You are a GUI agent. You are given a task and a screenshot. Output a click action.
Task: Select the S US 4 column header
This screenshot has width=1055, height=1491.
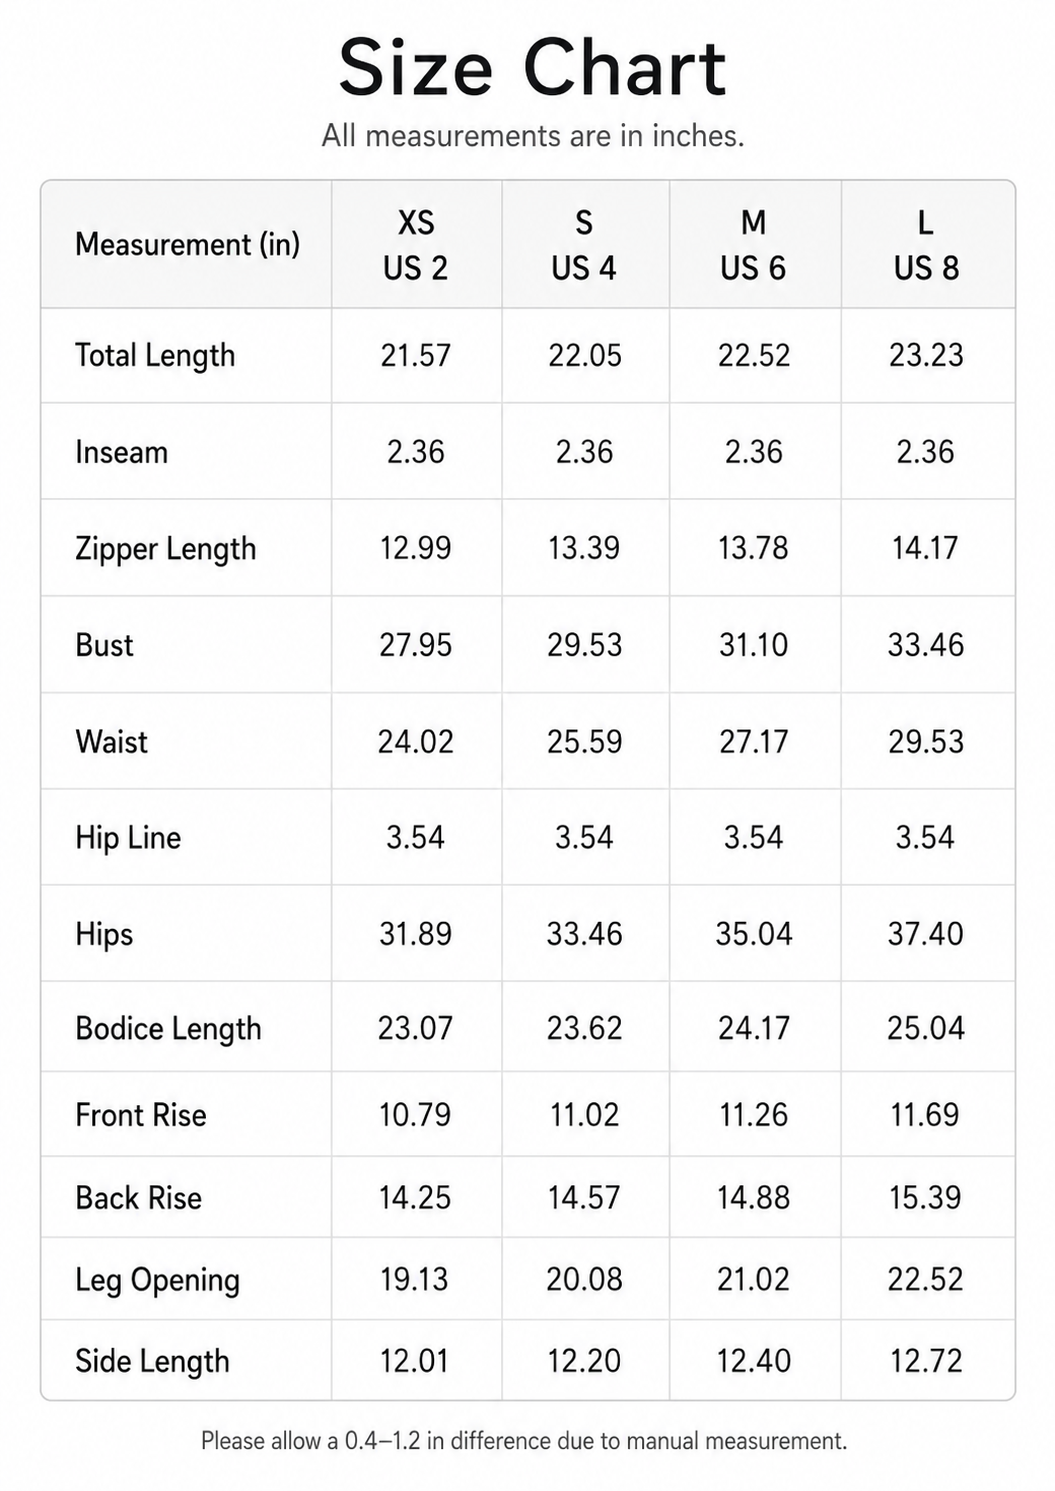point(584,245)
